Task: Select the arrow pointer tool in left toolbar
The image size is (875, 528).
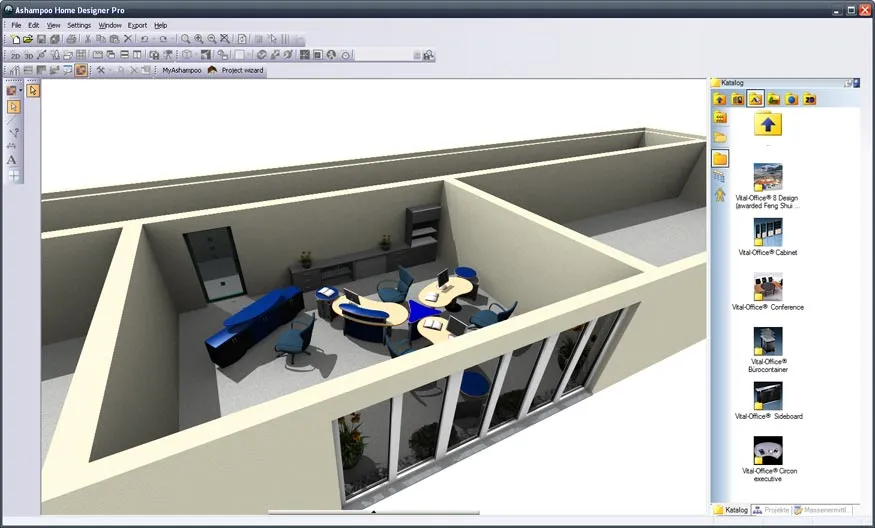Action: click(x=13, y=107)
